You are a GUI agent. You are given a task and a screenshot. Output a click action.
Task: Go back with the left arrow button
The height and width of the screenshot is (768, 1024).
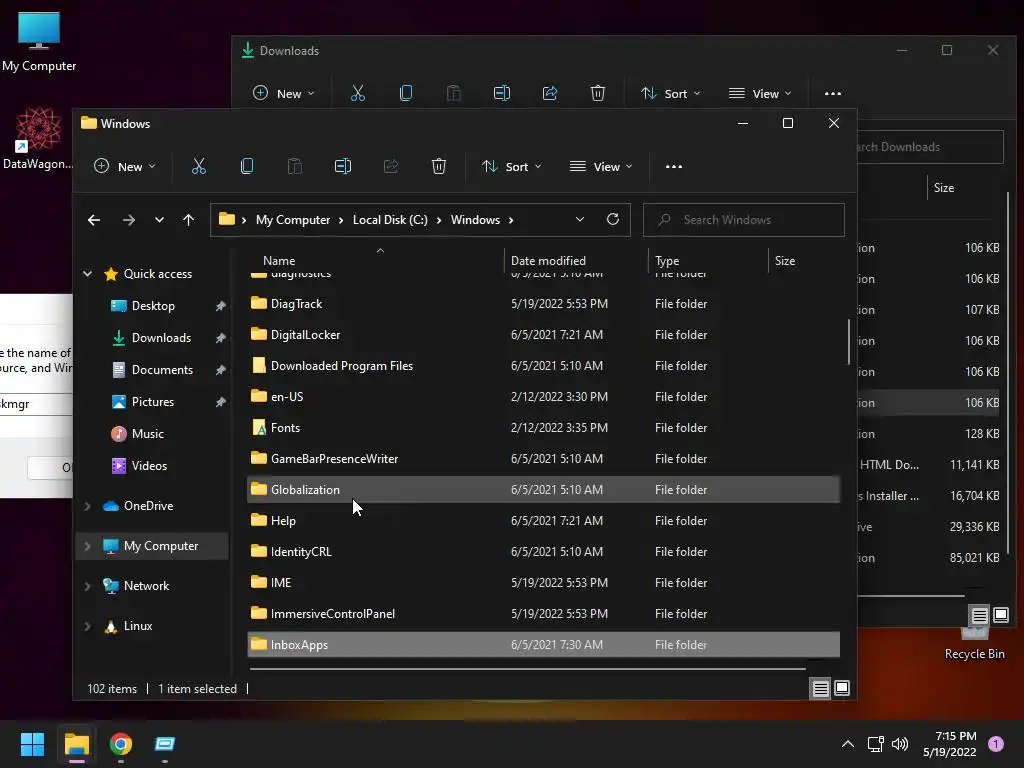(94, 220)
